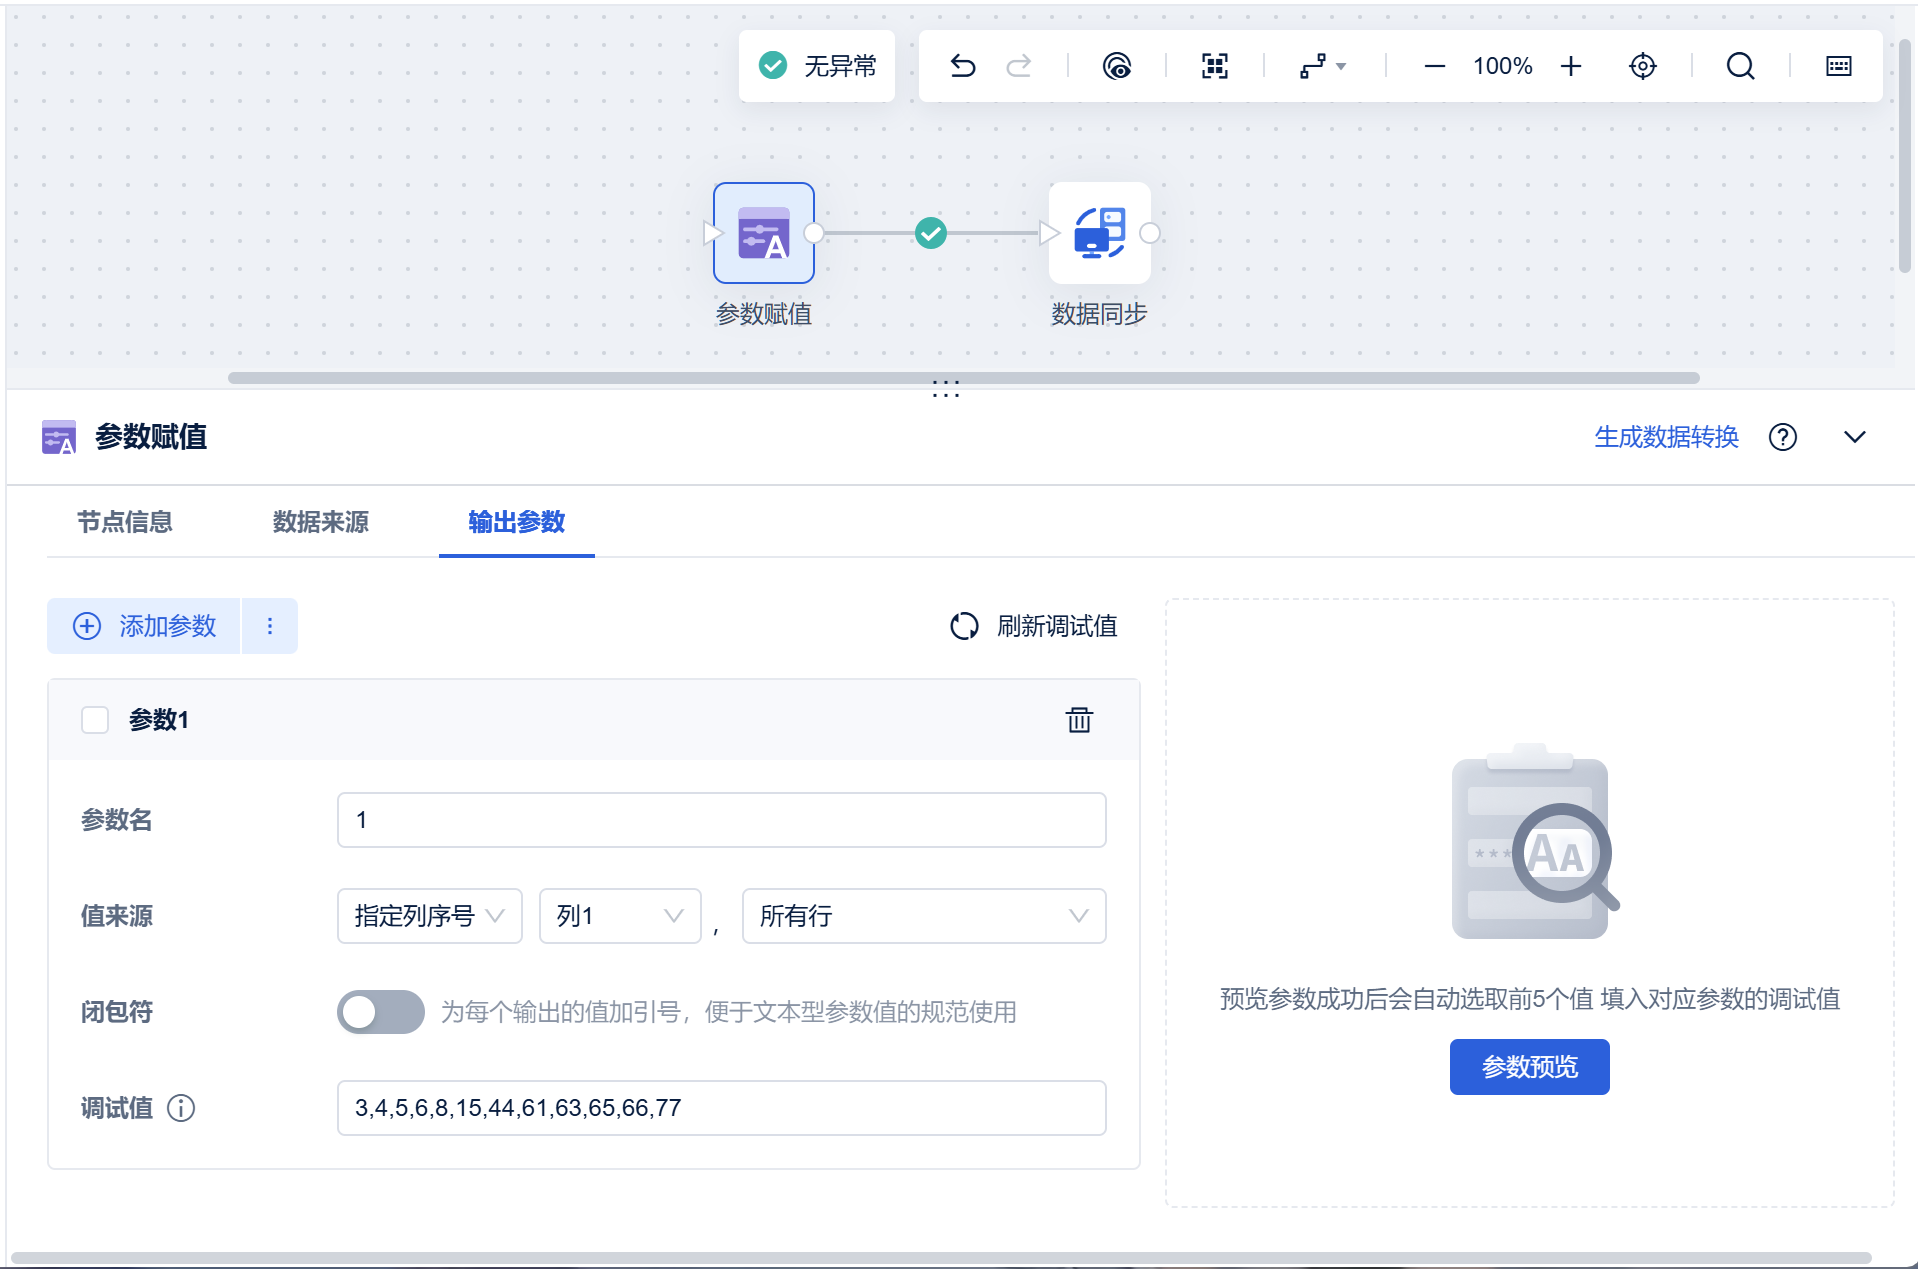This screenshot has height=1269, width=1918.
Task: Click the input port of 参数赋值 node
Action: (x=712, y=233)
